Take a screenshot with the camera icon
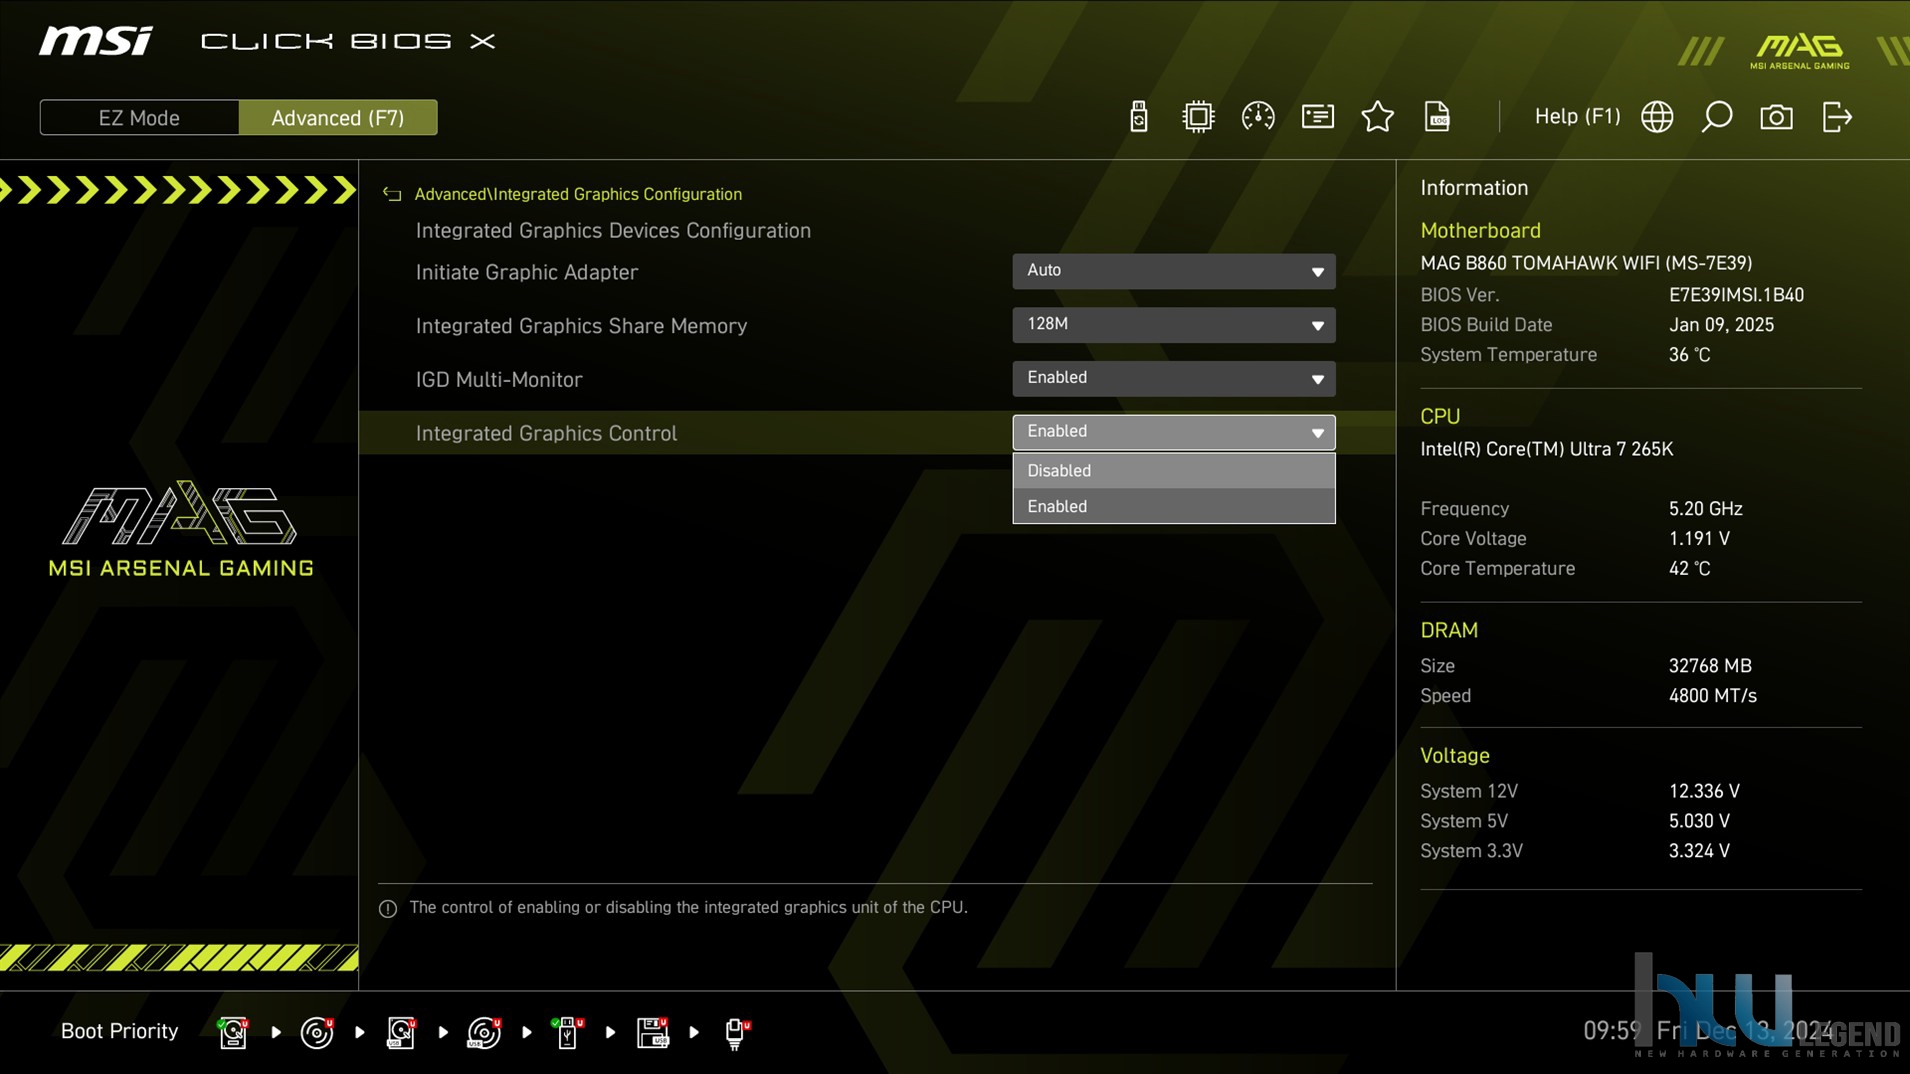The height and width of the screenshot is (1074, 1910). [1776, 117]
